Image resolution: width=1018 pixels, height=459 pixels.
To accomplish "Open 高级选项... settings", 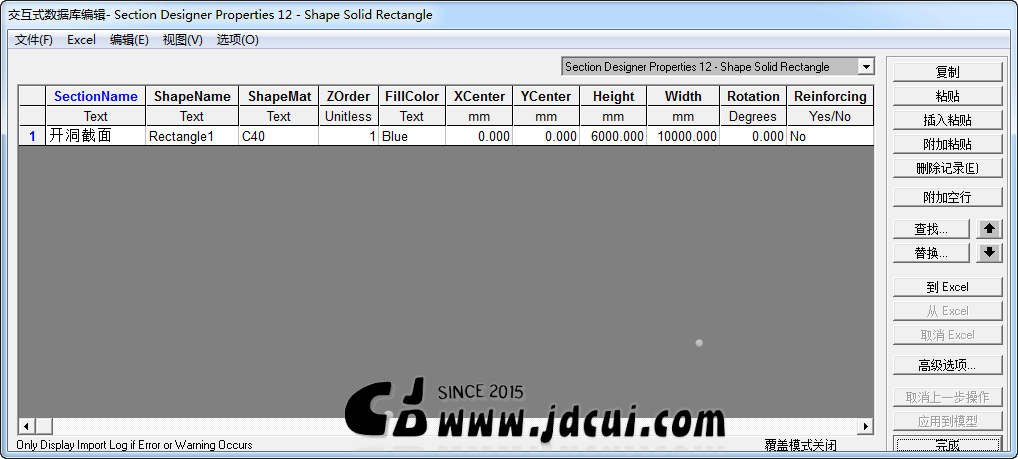I will coord(947,366).
